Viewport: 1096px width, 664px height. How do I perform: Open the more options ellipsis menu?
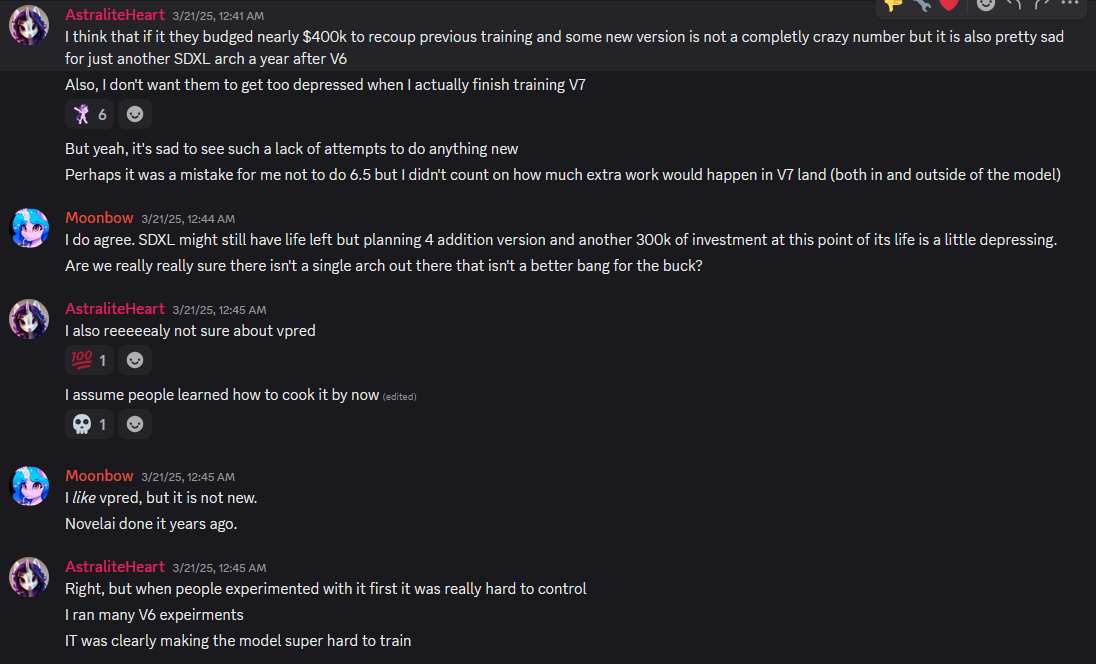1070,4
